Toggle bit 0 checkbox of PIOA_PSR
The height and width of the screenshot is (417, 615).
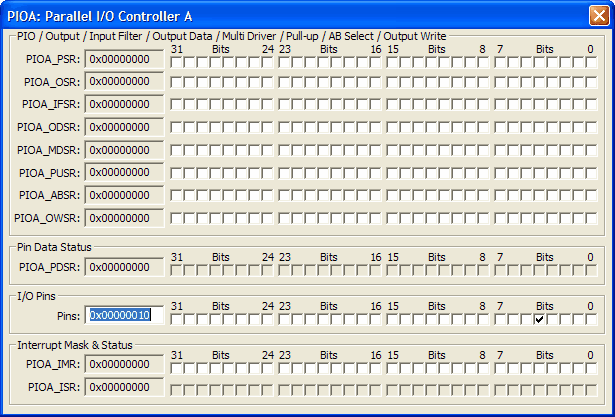(591, 62)
